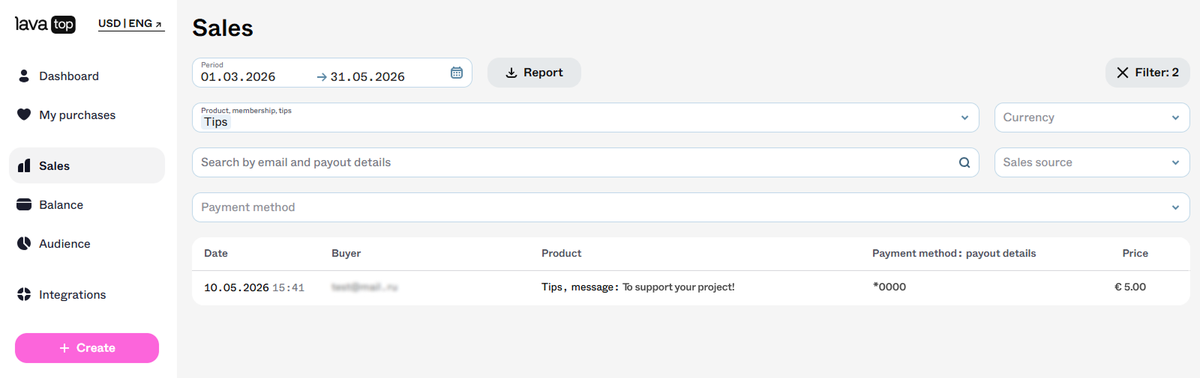Viewport: 1200px width, 378px height.
Task: Expand the Payment method dropdown
Action: pos(691,207)
